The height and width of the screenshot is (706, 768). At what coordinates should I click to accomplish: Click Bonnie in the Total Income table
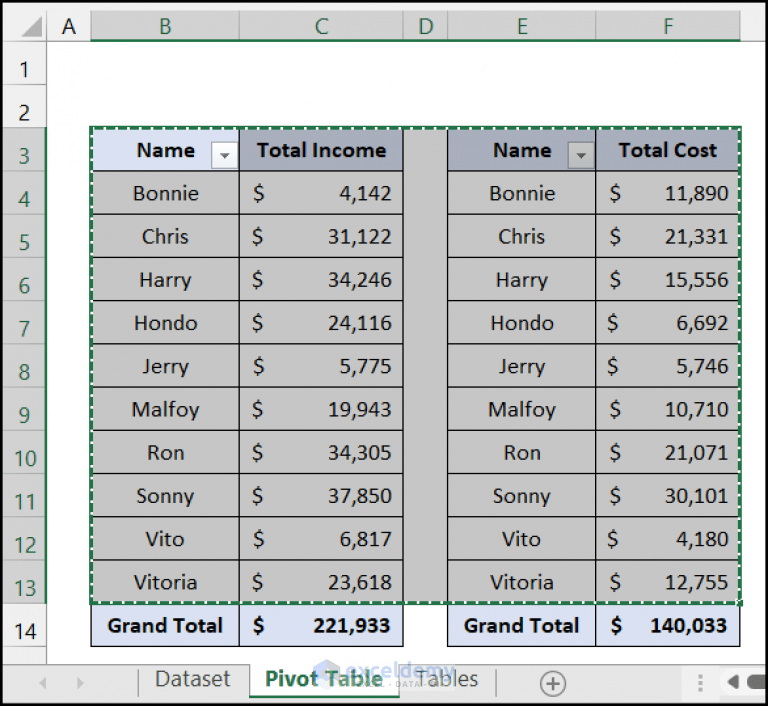point(165,193)
